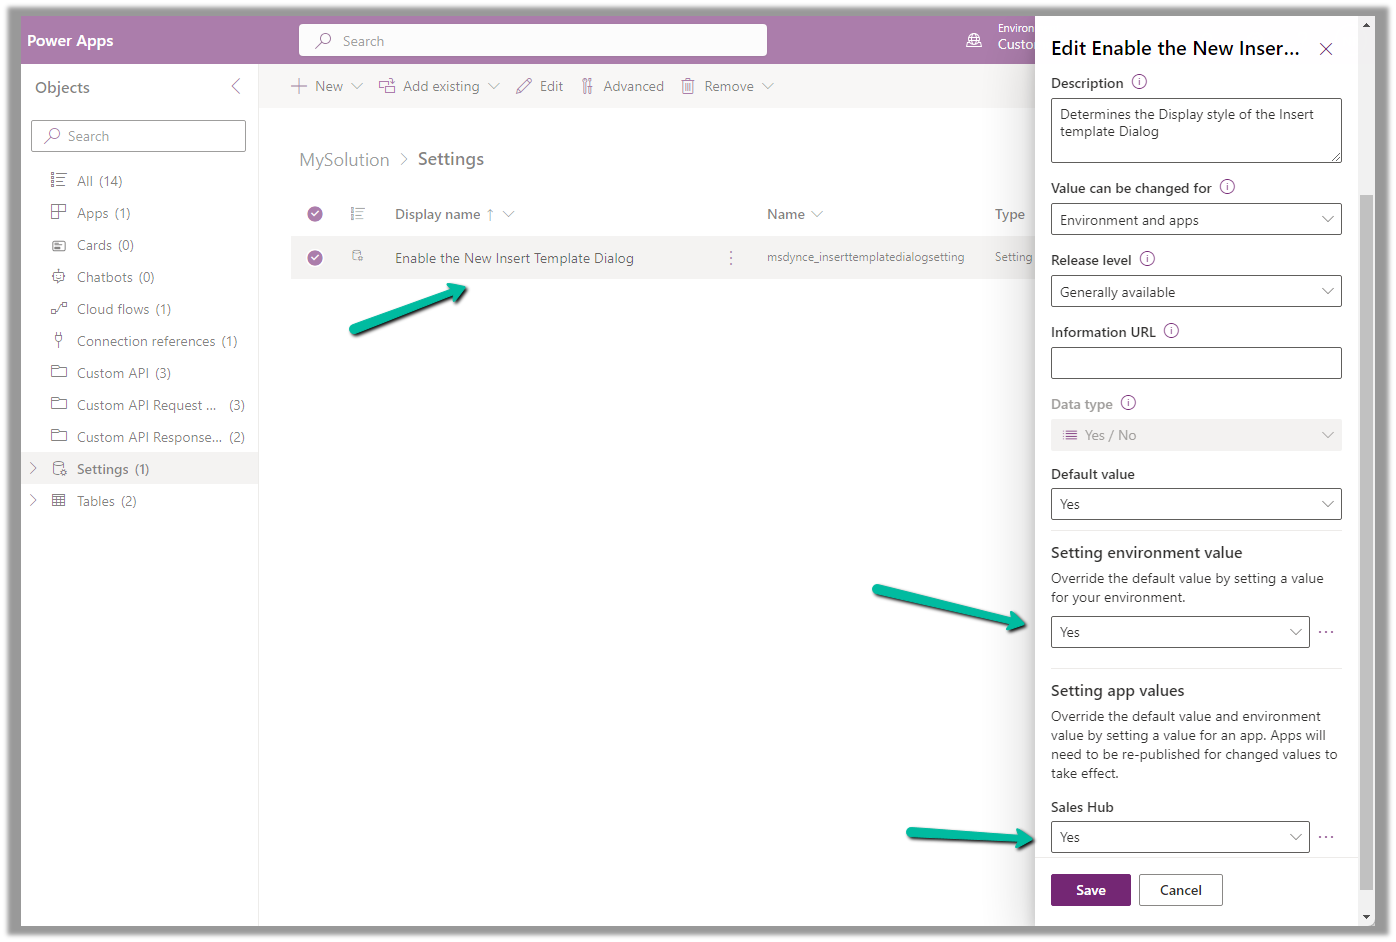Click the Description info icon
Viewport: 1396px width, 942px height.
click(x=1139, y=82)
